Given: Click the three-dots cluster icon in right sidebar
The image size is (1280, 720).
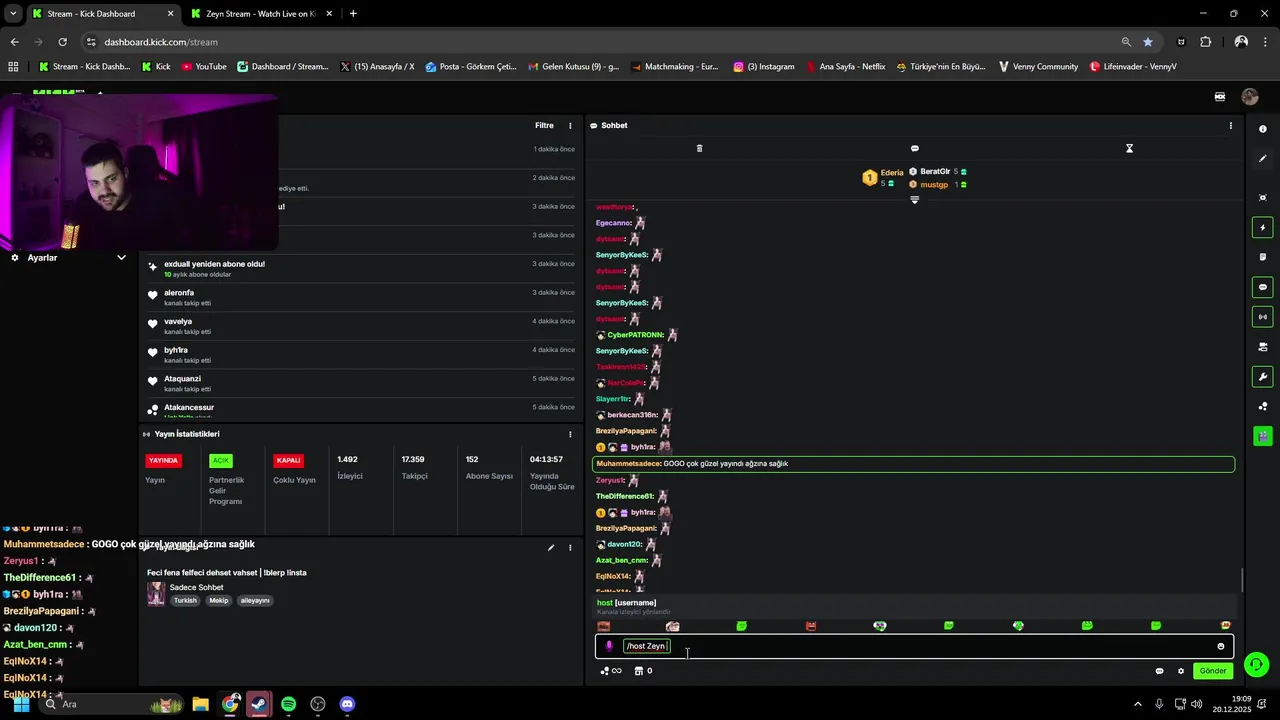Looking at the screenshot, I should [x=1263, y=406].
